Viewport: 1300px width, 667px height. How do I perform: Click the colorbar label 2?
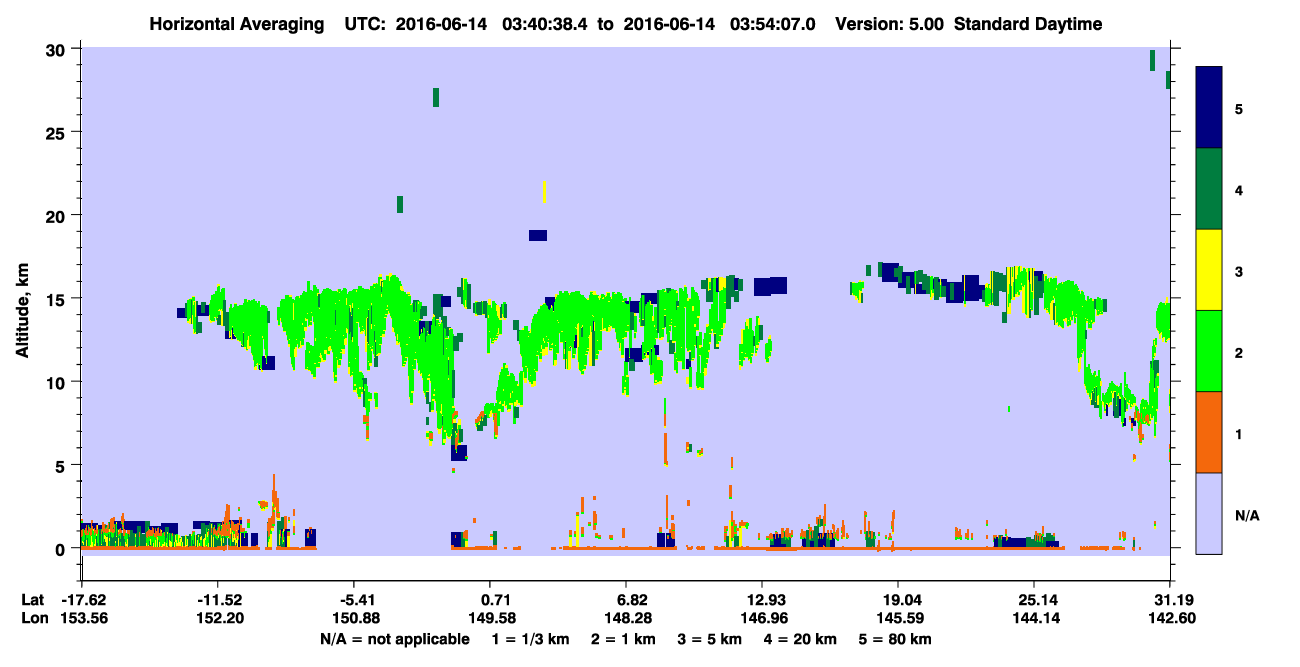pos(1239,352)
